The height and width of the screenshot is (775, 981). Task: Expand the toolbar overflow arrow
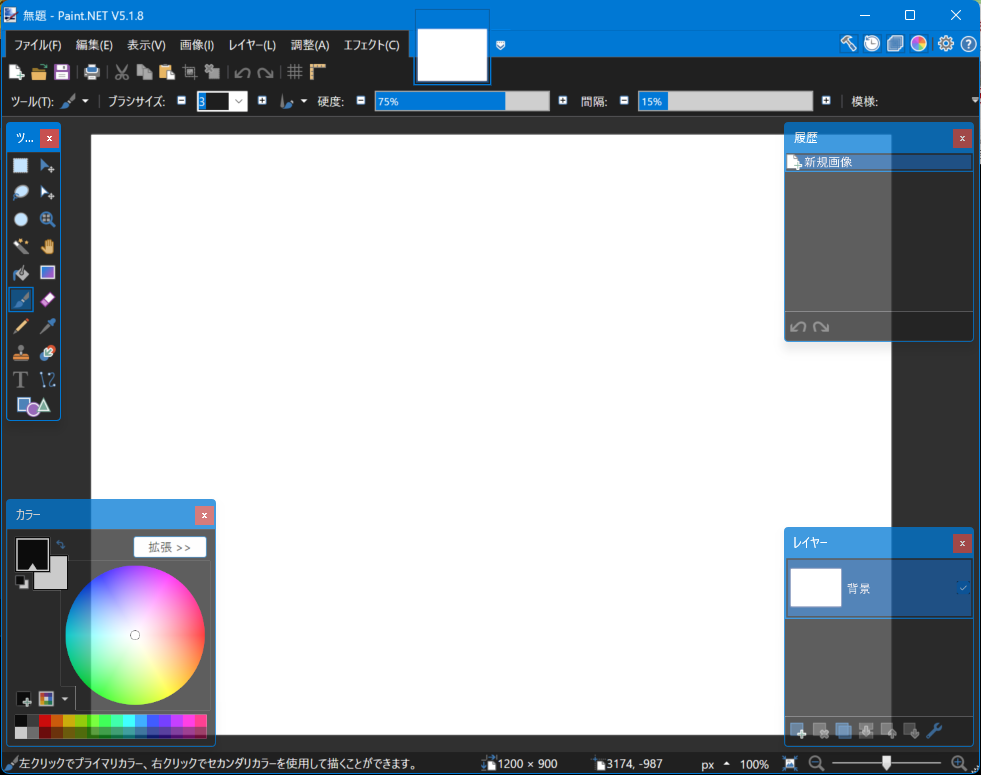pyautogui.click(x=975, y=100)
